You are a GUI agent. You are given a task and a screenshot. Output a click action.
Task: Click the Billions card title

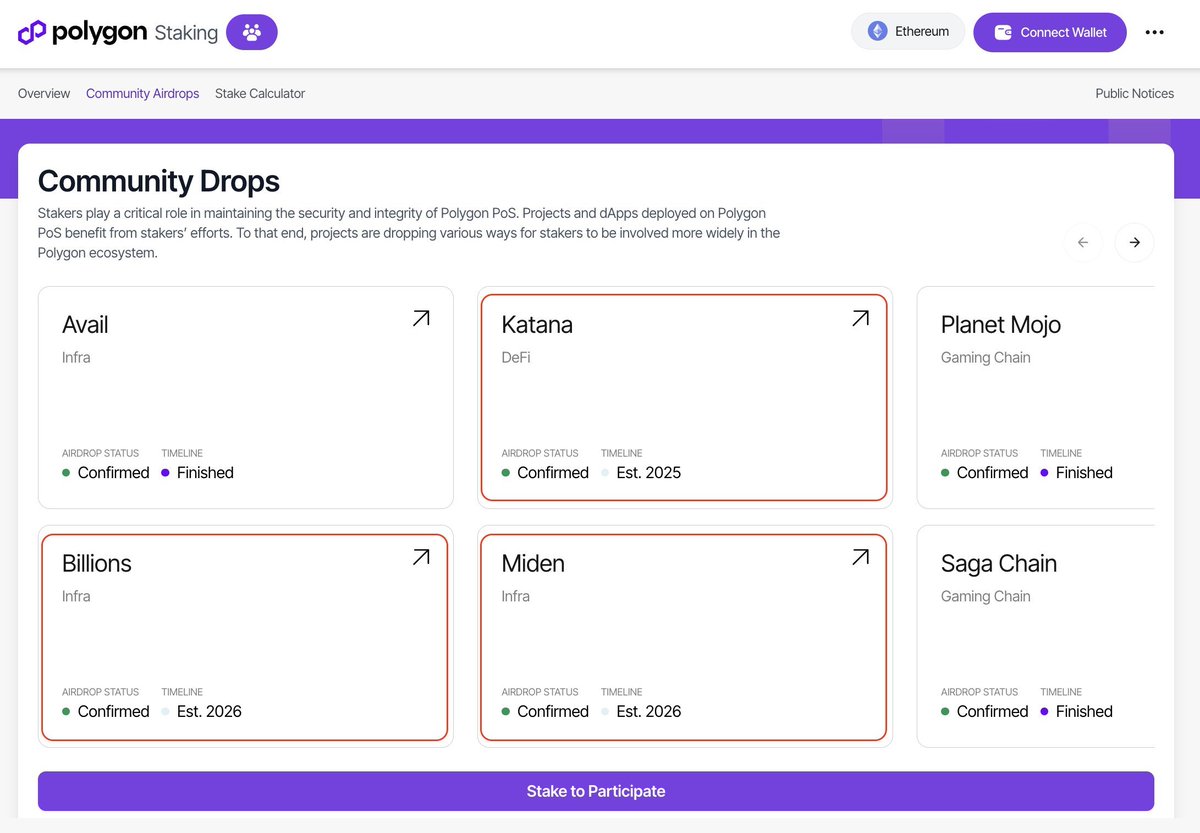(97, 564)
